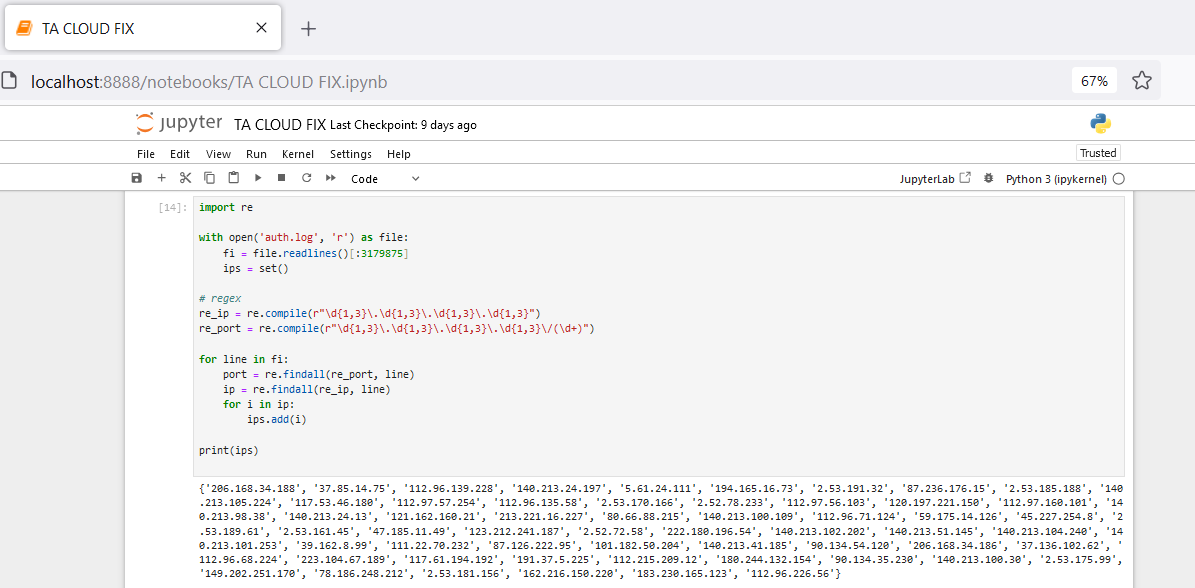The height and width of the screenshot is (588, 1195).
Task: Open the File menu
Action: coord(146,154)
